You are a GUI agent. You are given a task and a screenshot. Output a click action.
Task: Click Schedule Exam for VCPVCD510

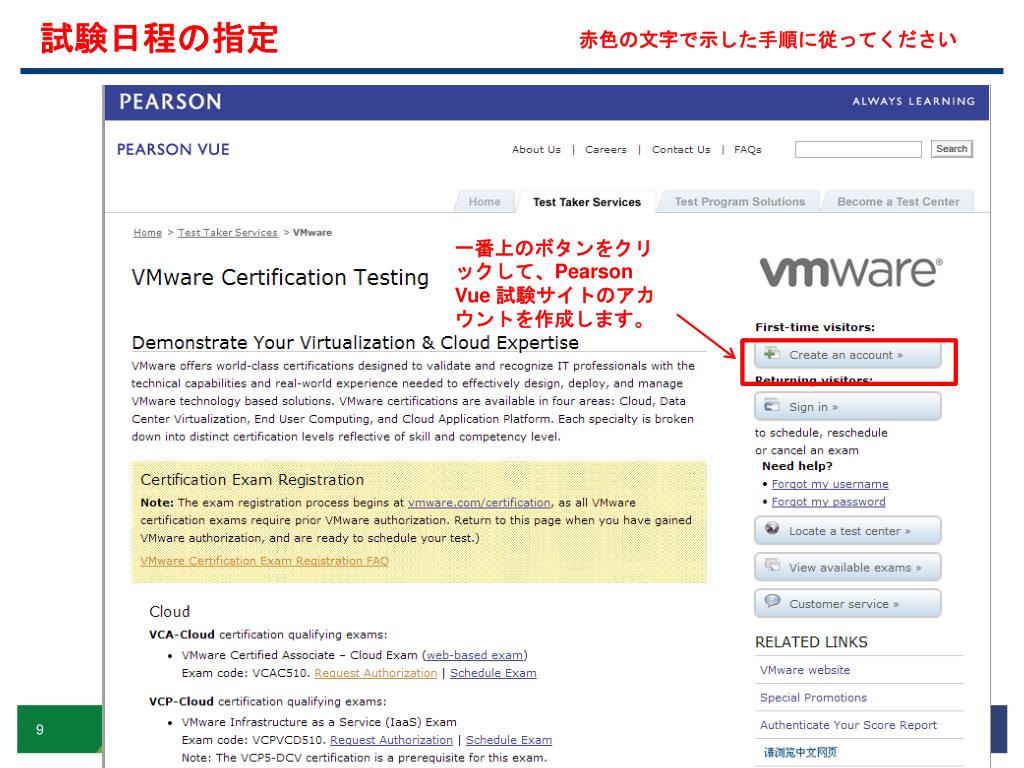509,740
